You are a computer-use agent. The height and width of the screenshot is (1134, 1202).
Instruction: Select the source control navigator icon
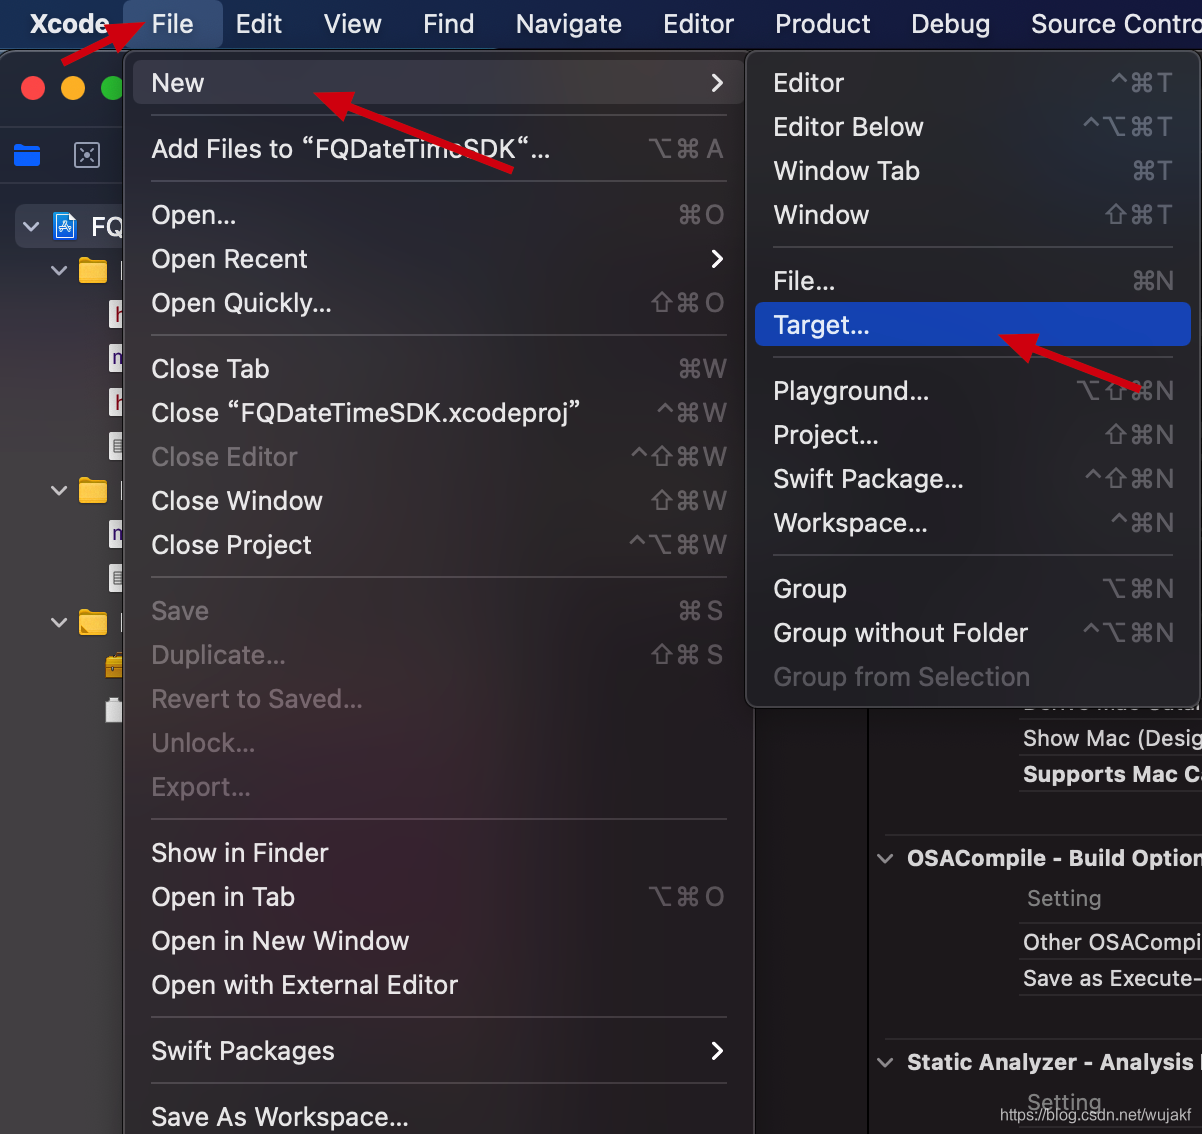pyautogui.click(x=87, y=155)
